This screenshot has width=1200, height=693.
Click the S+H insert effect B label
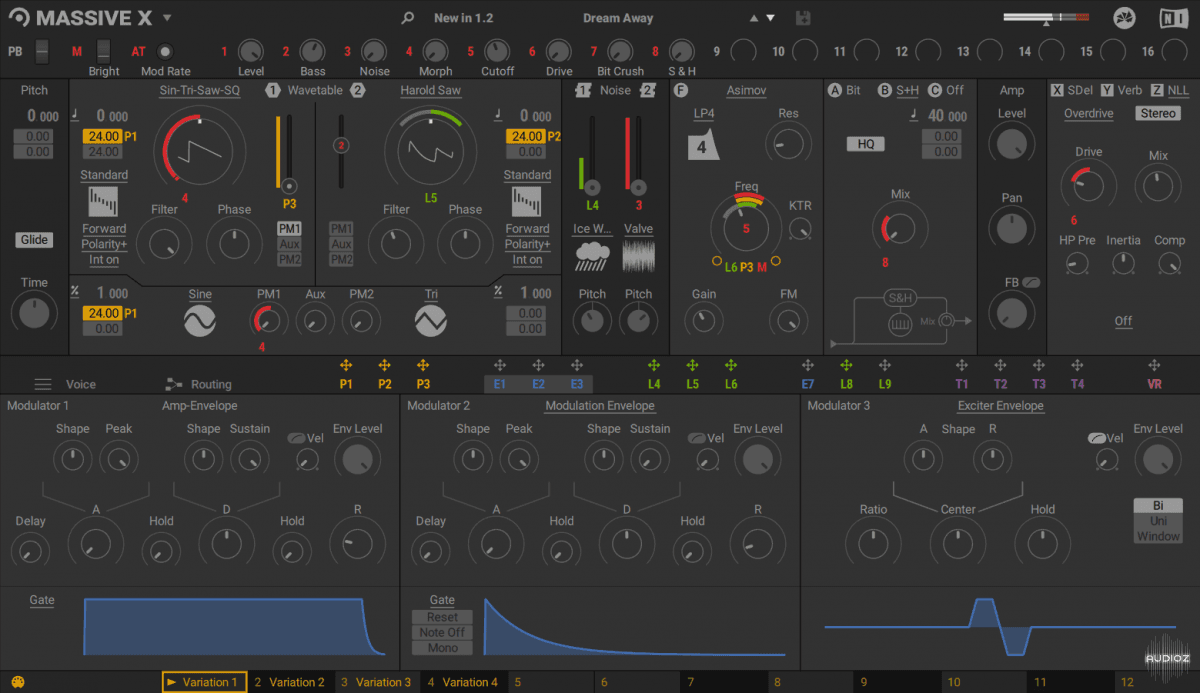(907, 90)
